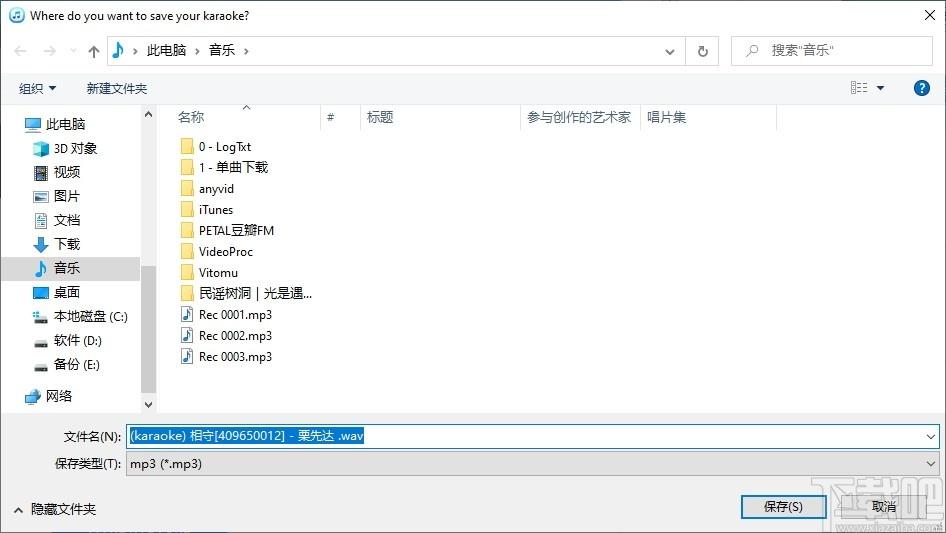Click sidebar scrollbar up arrow
This screenshot has height=533, width=946.
pyautogui.click(x=148, y=113)
